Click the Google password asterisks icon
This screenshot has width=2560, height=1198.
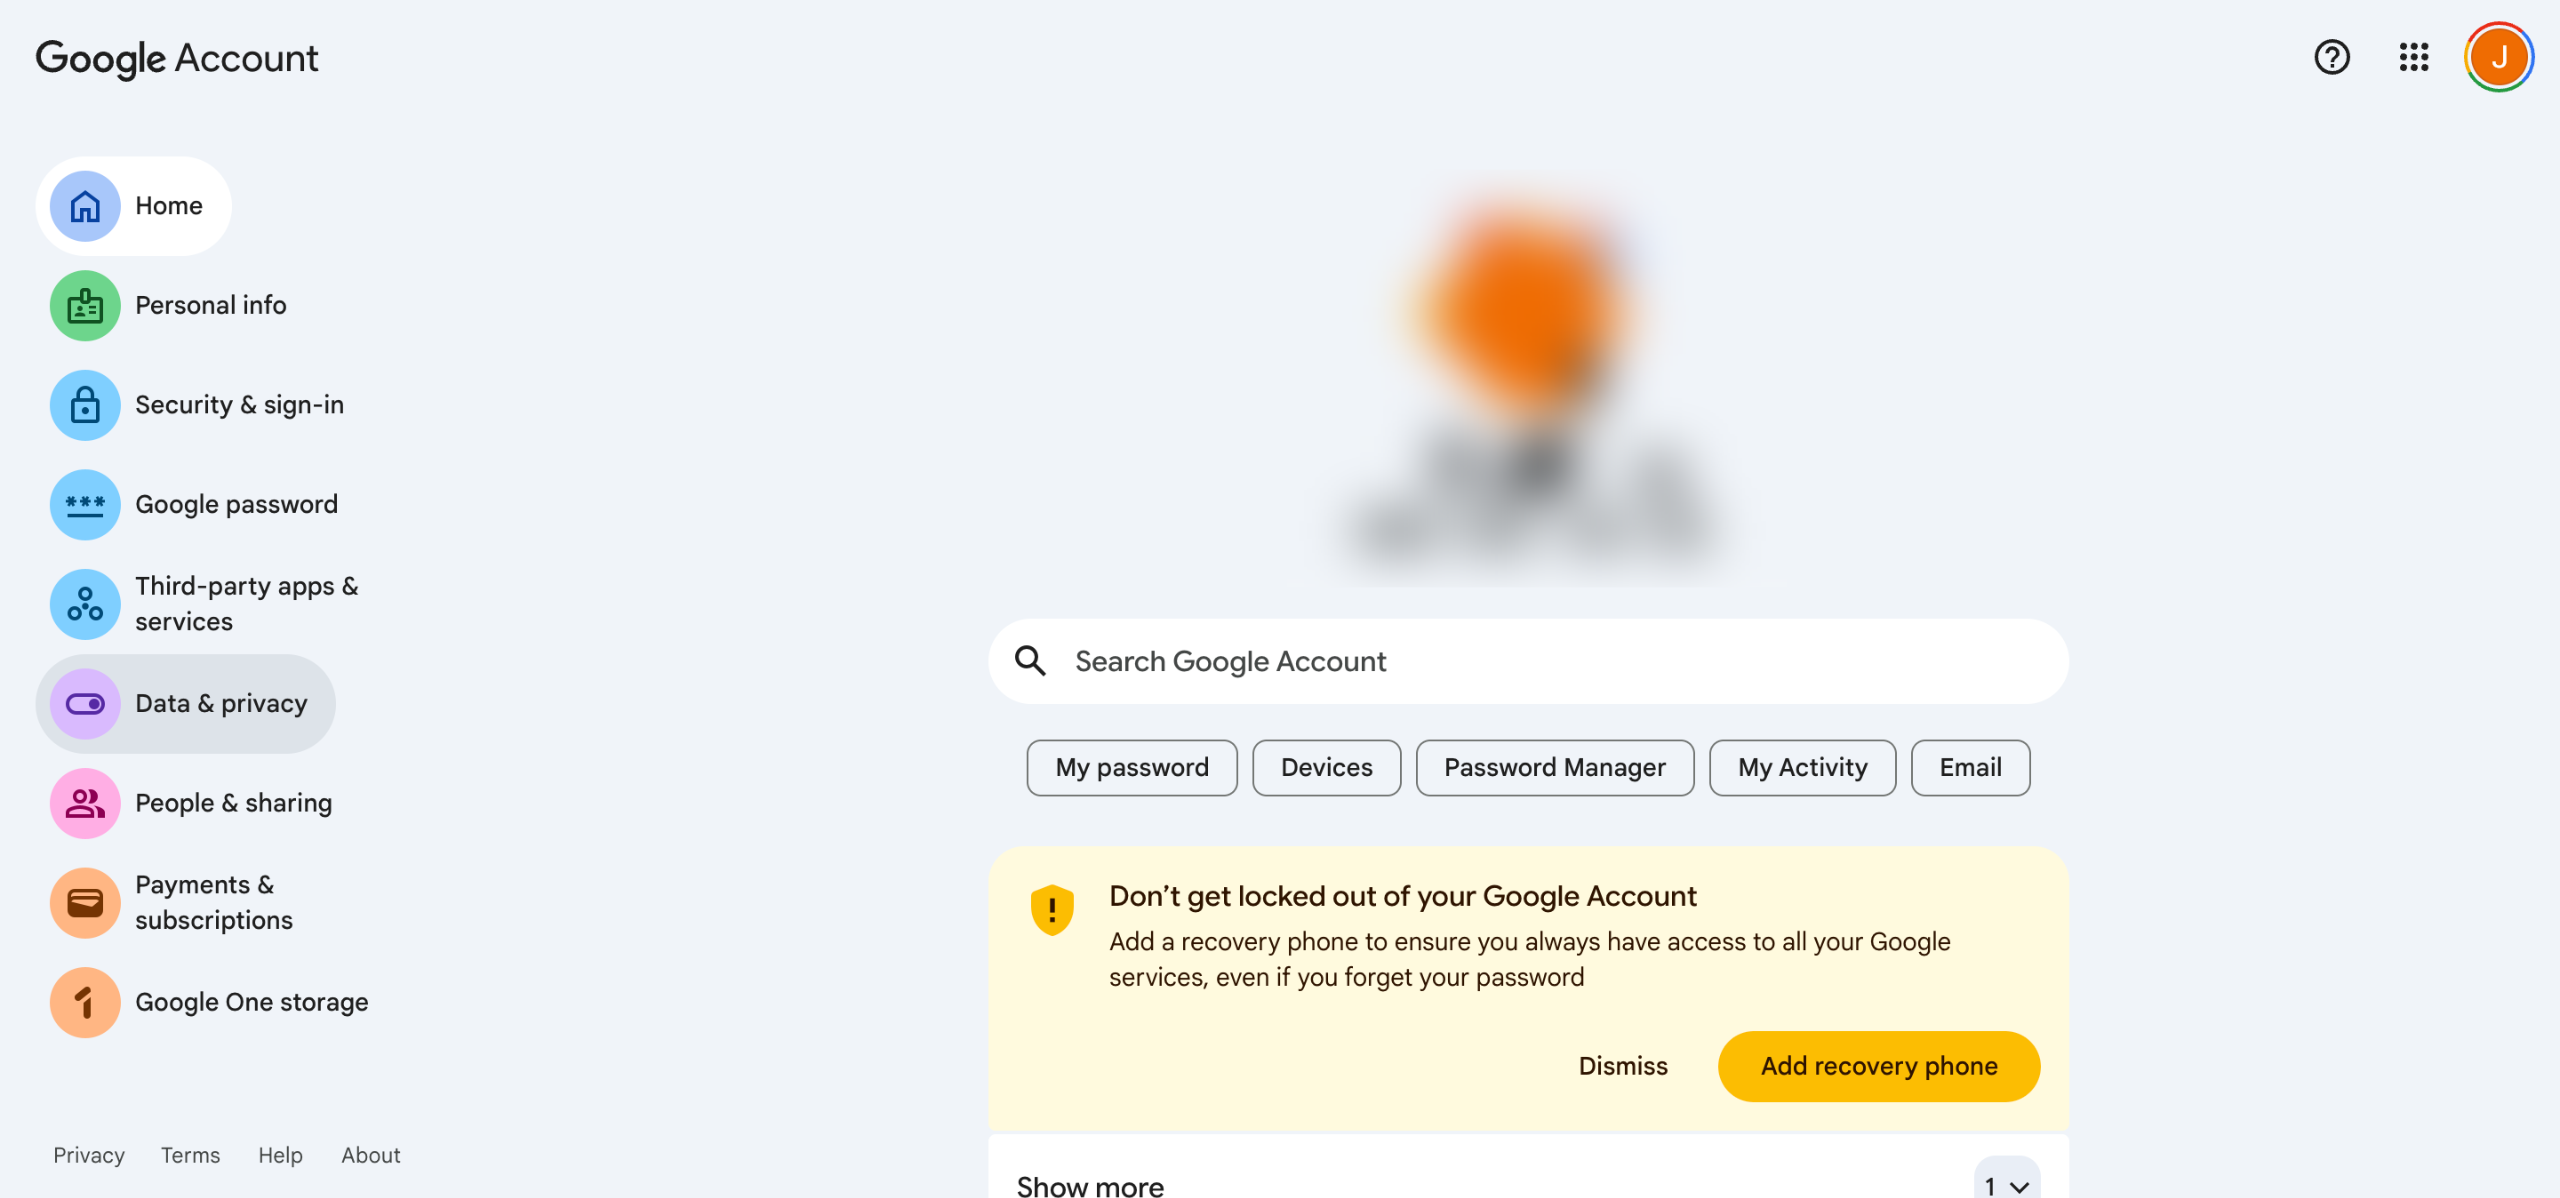point(85,505)
